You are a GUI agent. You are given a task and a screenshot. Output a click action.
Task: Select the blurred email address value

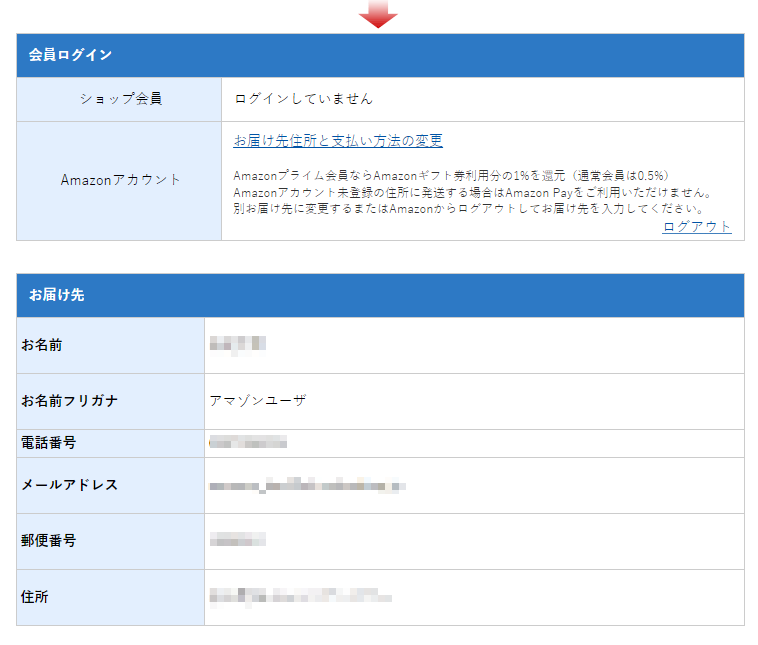[306, 486]
